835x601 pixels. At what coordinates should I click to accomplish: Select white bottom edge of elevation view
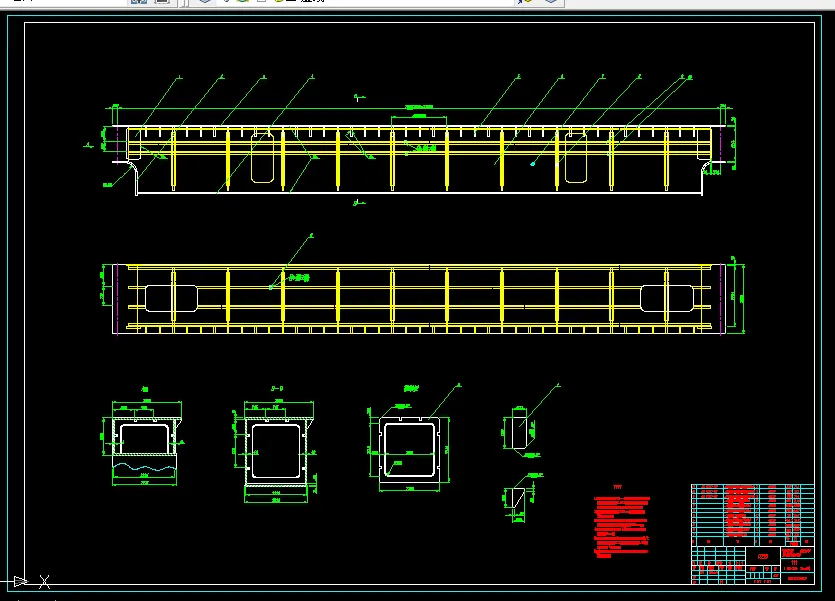[419, 194]
